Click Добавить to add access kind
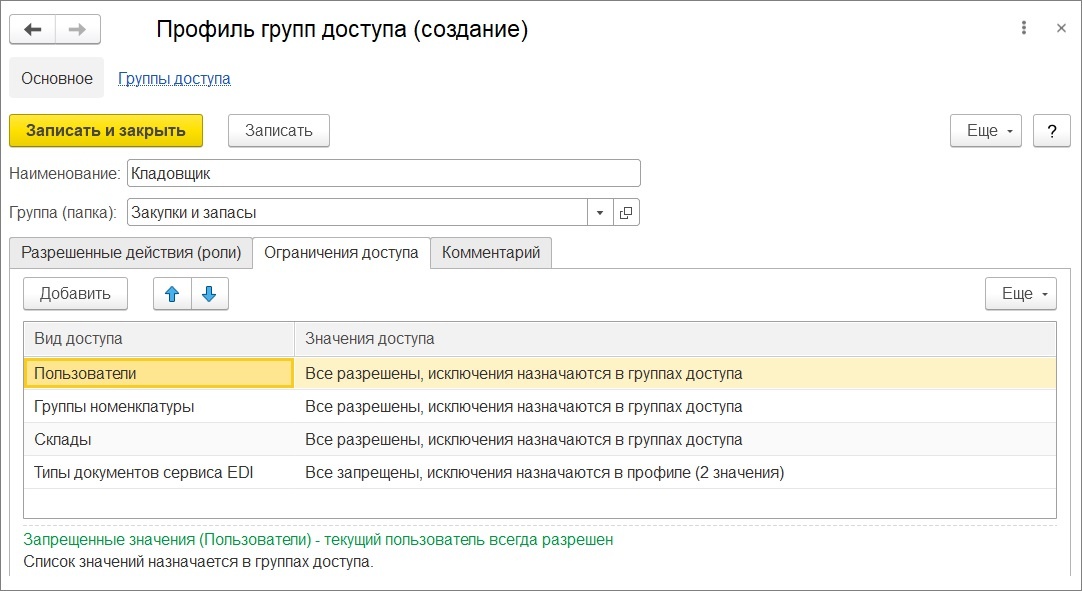The image size is (1082, 591). point(75,294)
